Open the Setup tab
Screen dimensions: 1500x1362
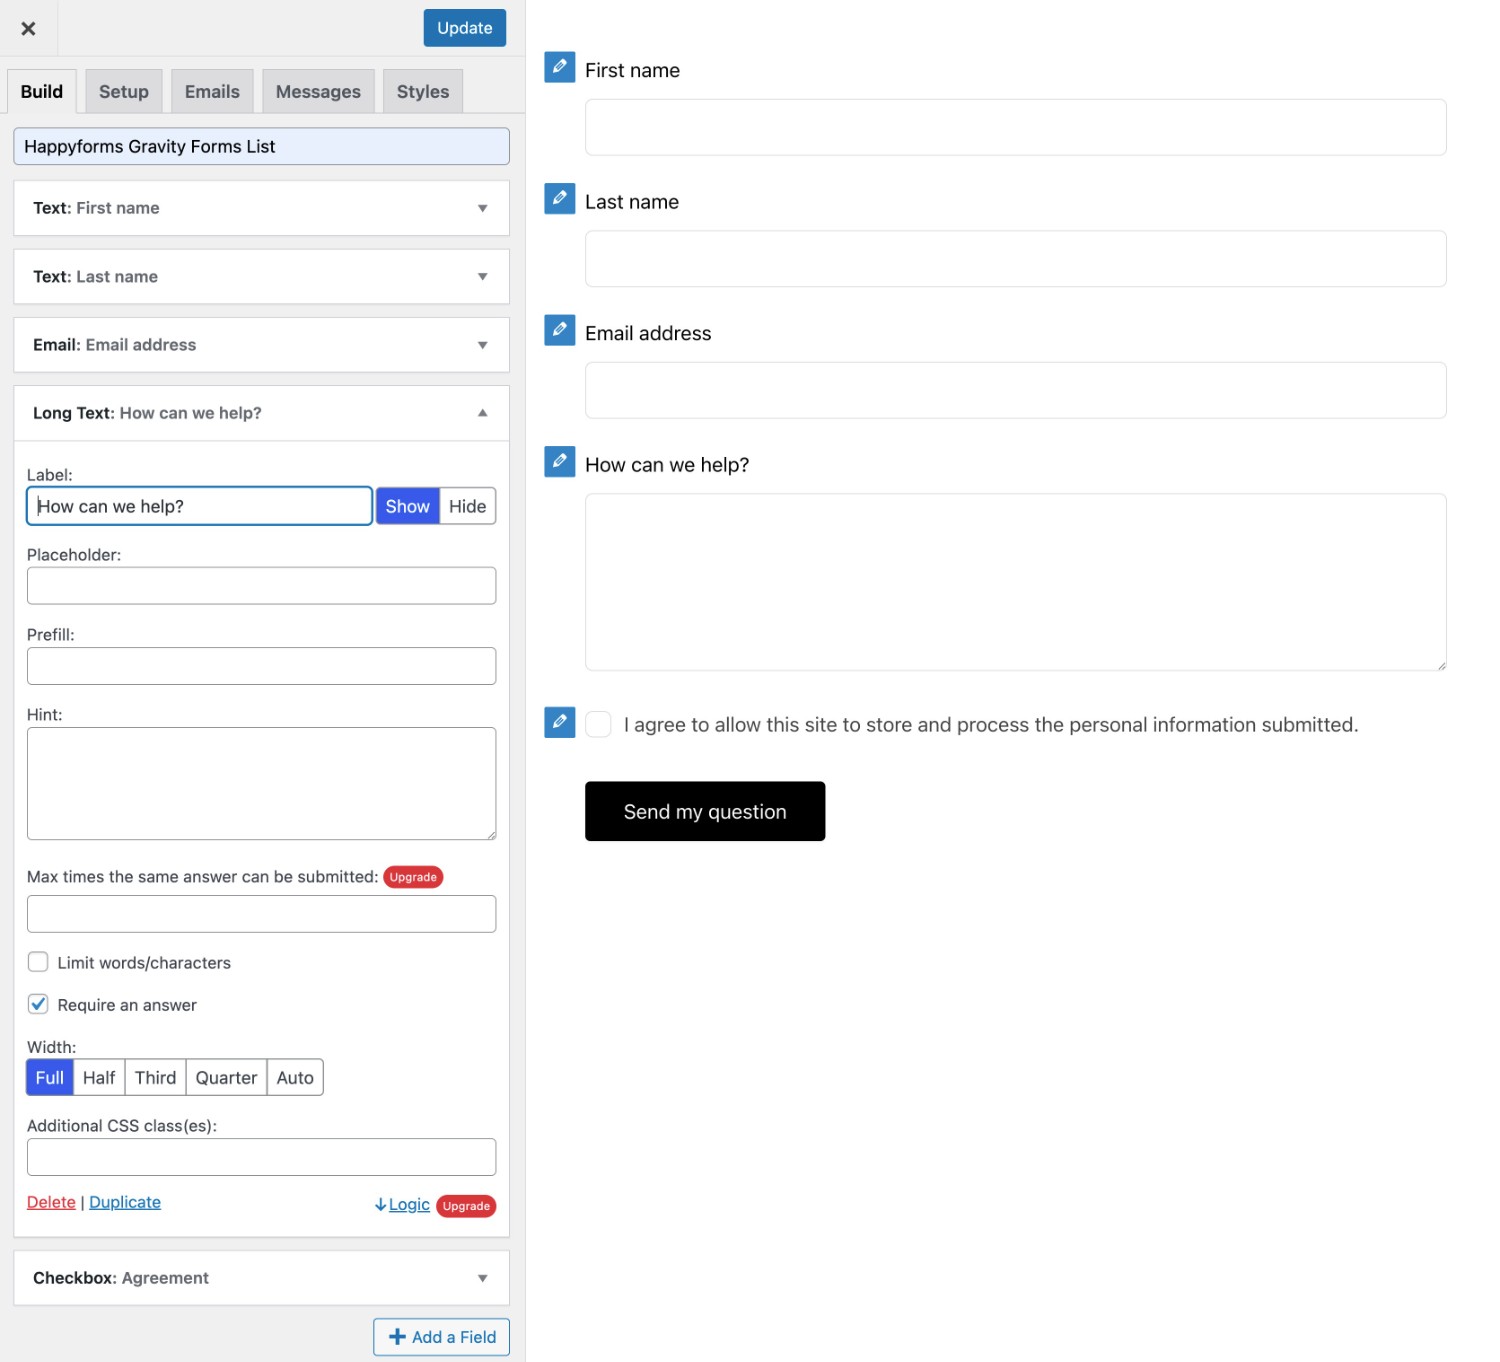point(124,91)
